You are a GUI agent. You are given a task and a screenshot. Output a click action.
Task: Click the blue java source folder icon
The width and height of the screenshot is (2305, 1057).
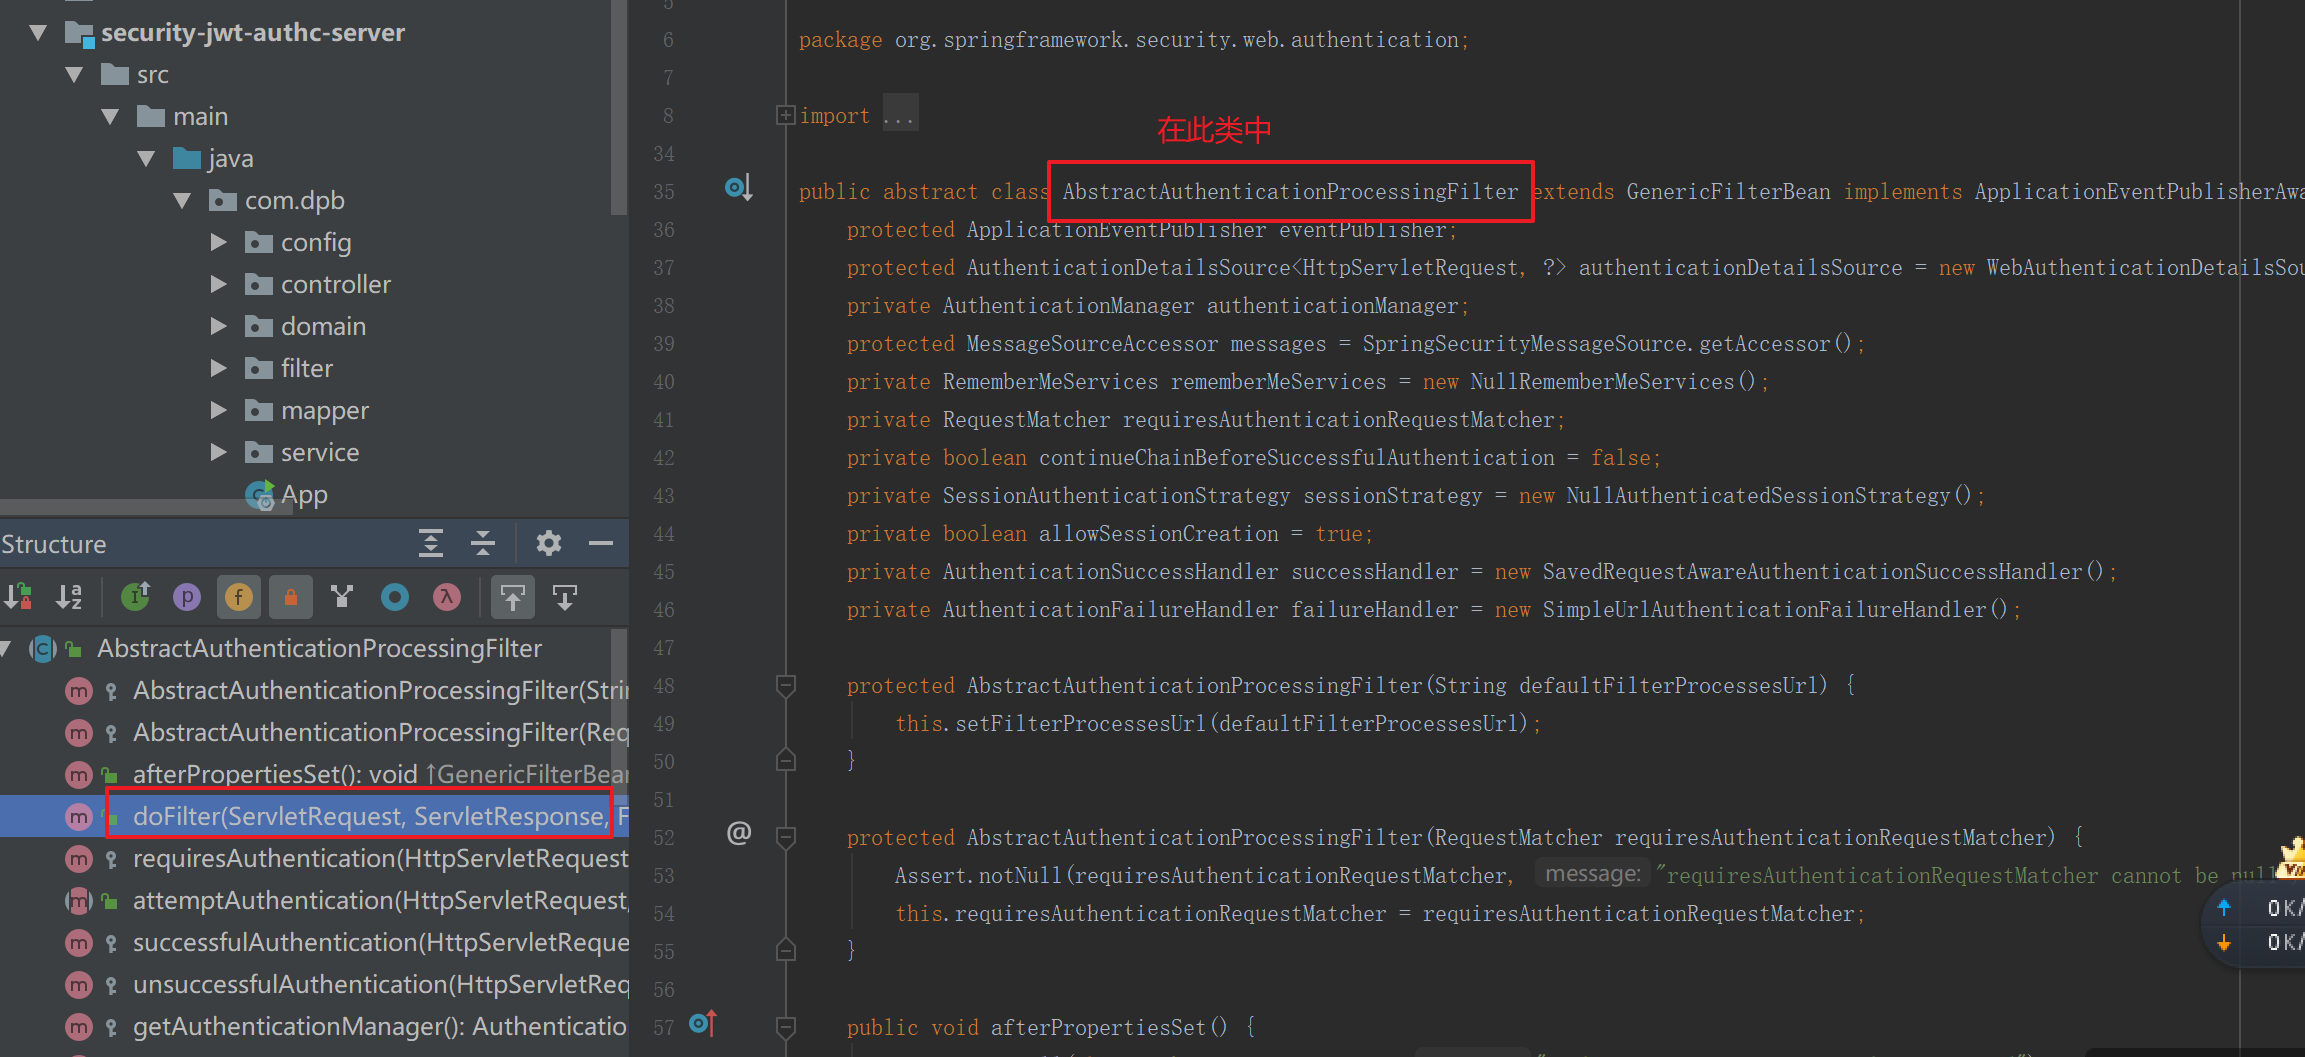[x=187, y=158]
